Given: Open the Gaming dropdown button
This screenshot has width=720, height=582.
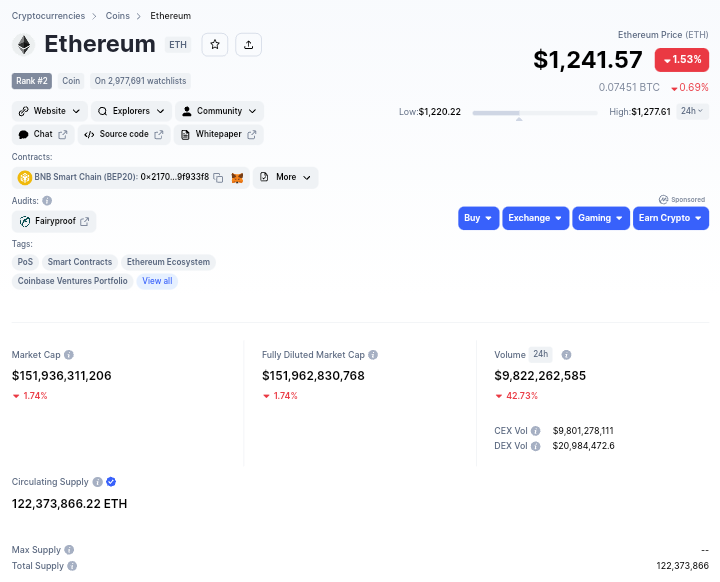Looking at the screenshot, I should 601,218.
